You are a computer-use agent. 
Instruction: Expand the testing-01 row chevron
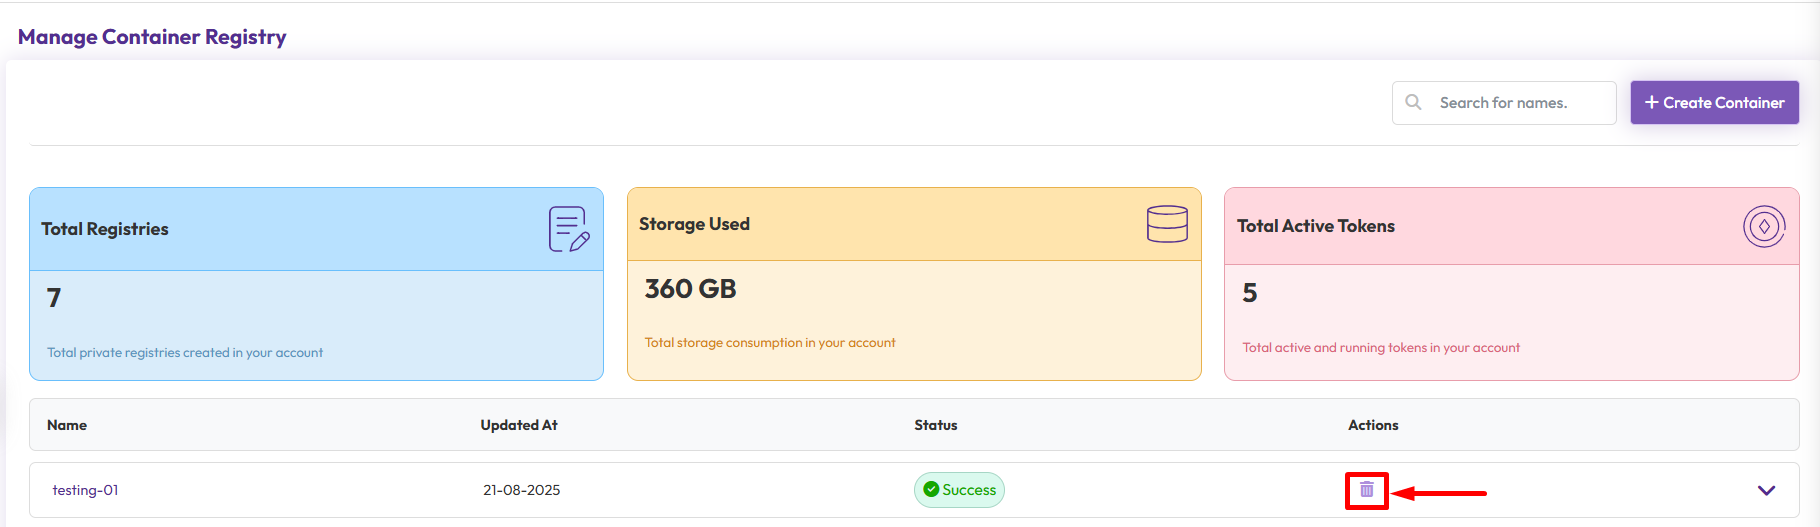[x=1766, y=490]
